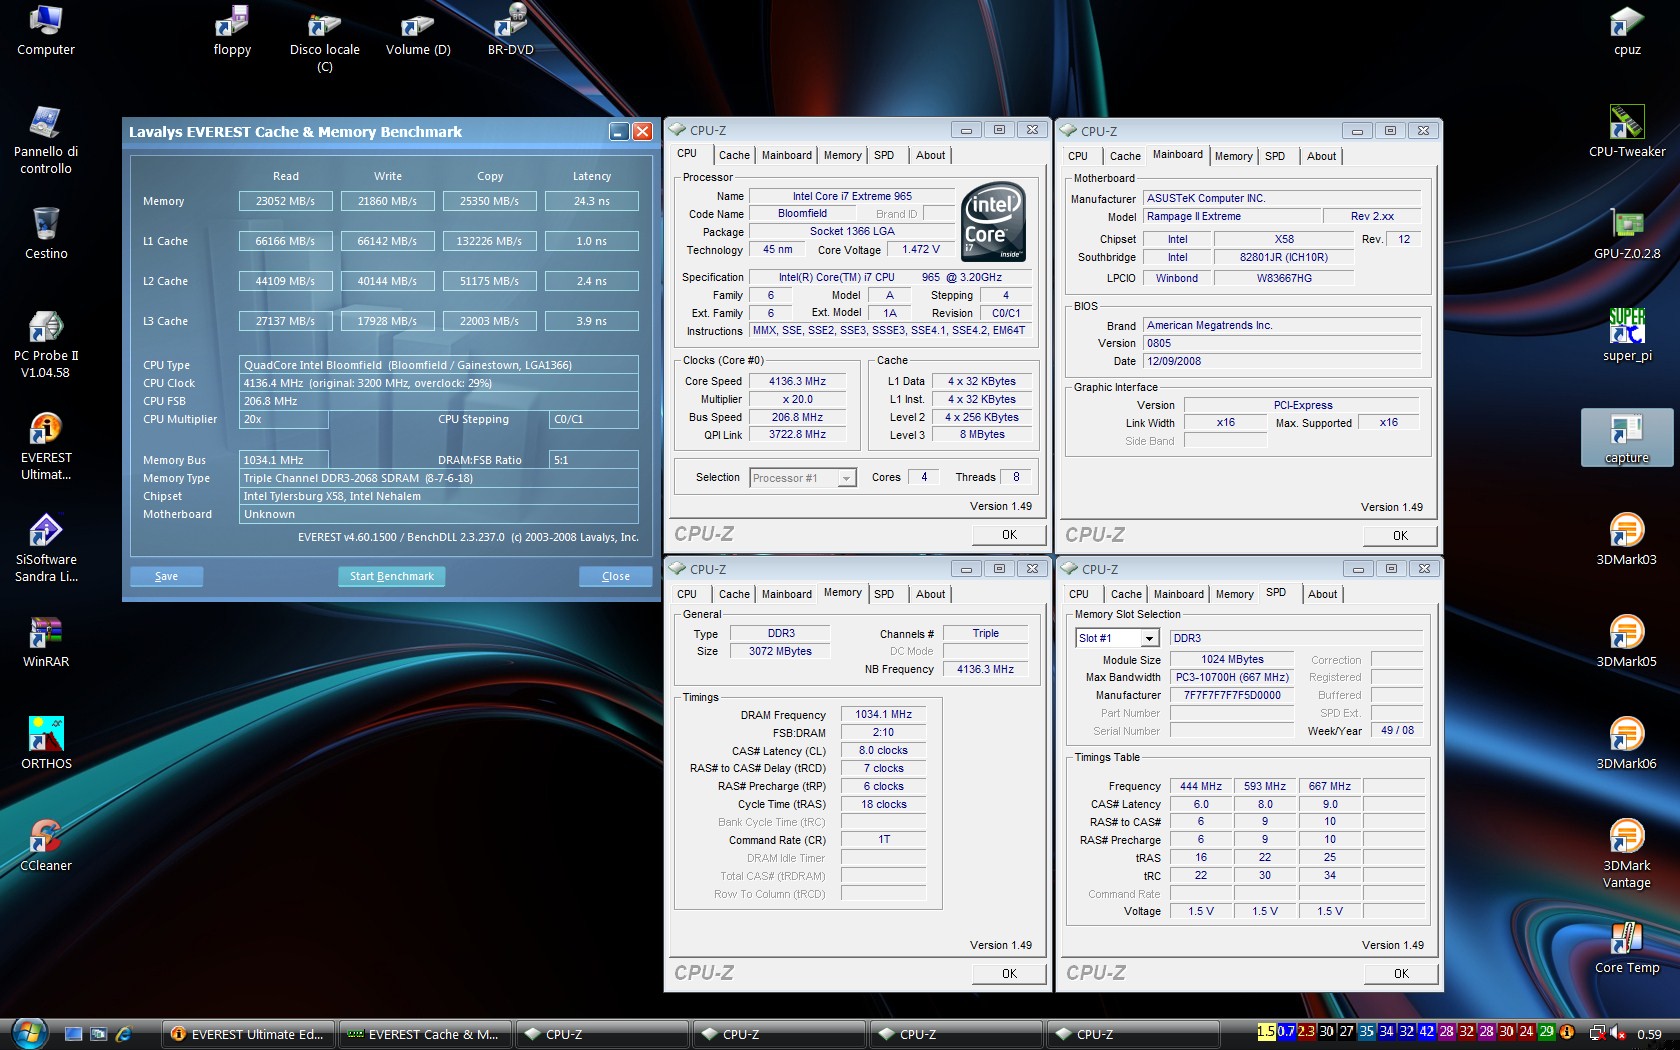Click Rampage II Extreme model field
This screenshot has width=1680, height=1050.
click(1231, 216)
